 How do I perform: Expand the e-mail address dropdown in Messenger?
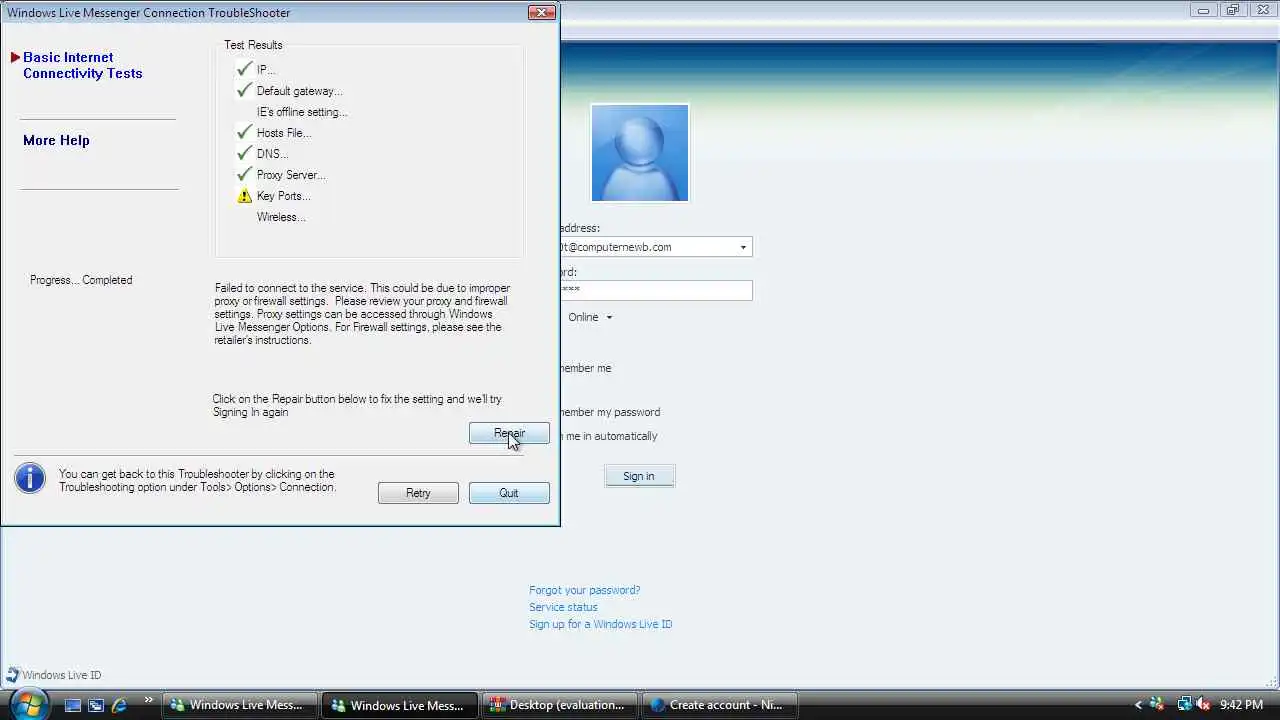743,247
